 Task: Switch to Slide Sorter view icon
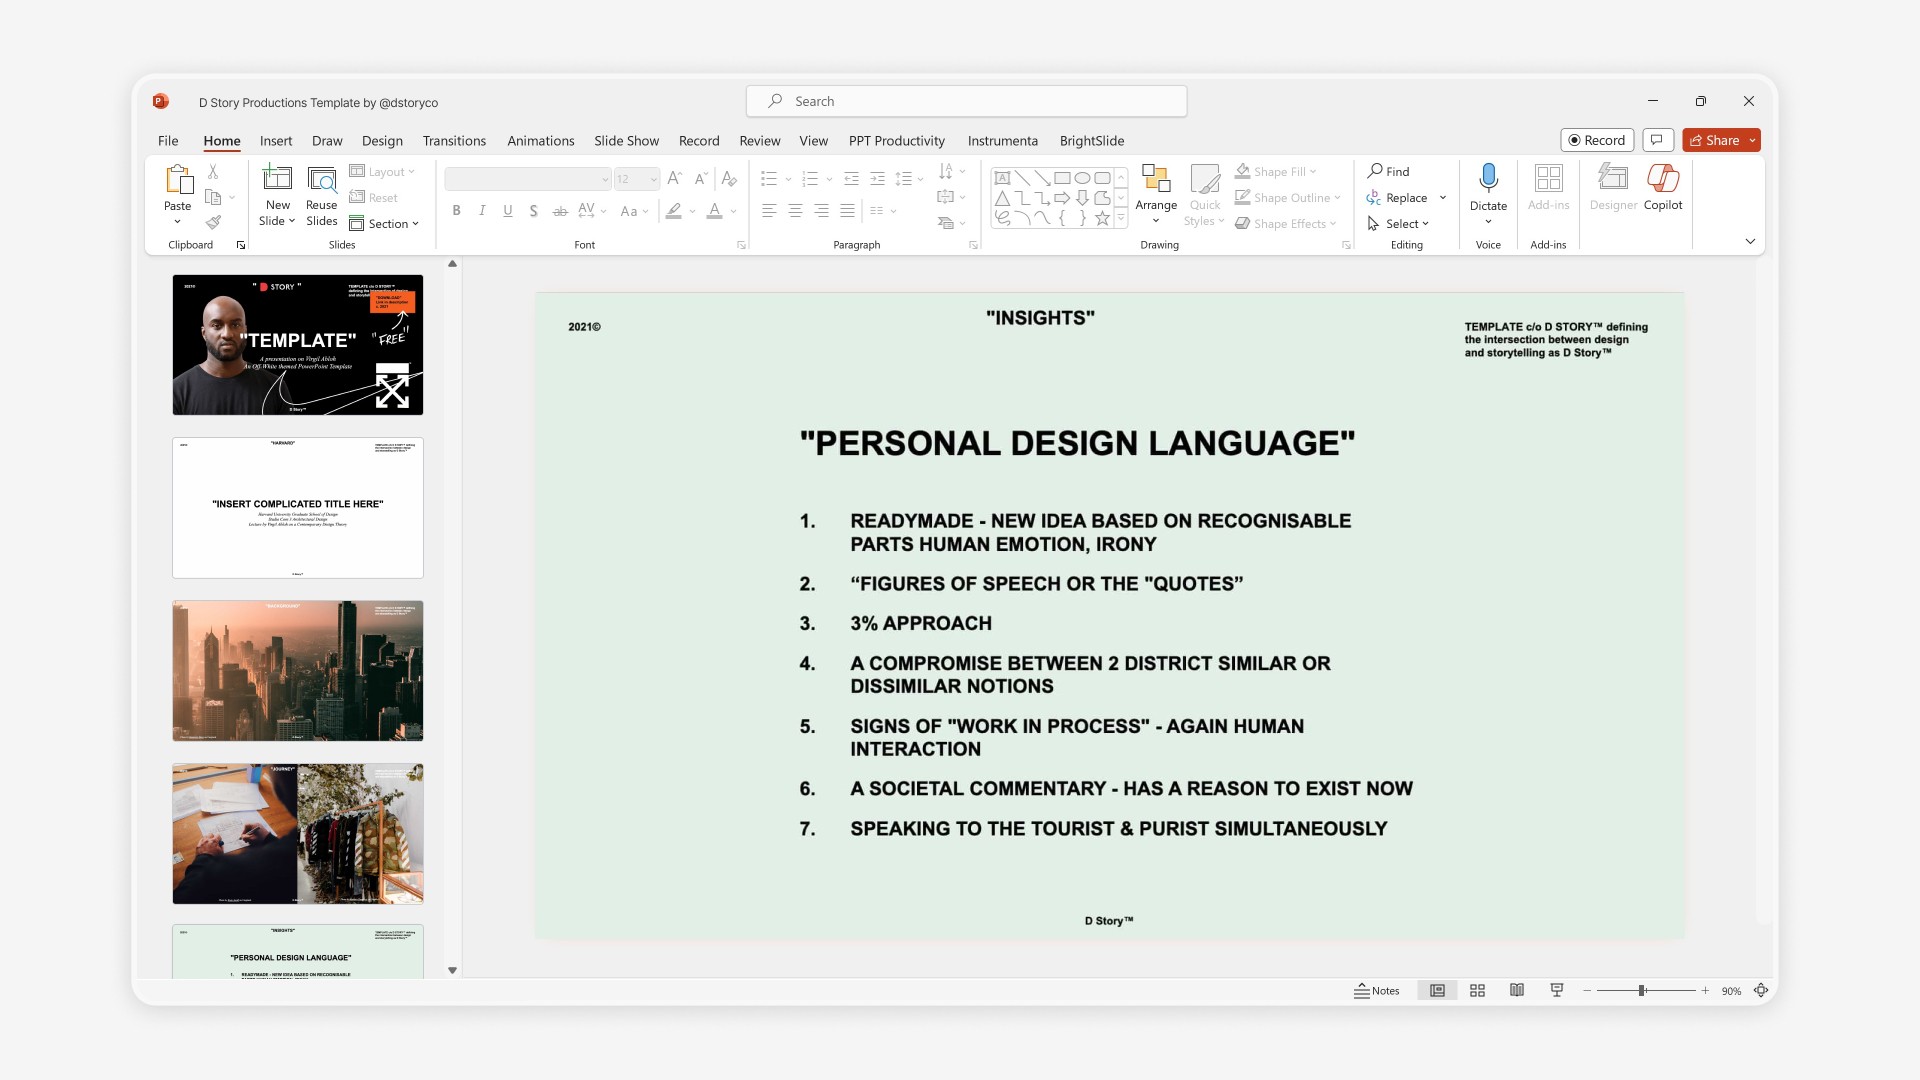(1477, 990)
